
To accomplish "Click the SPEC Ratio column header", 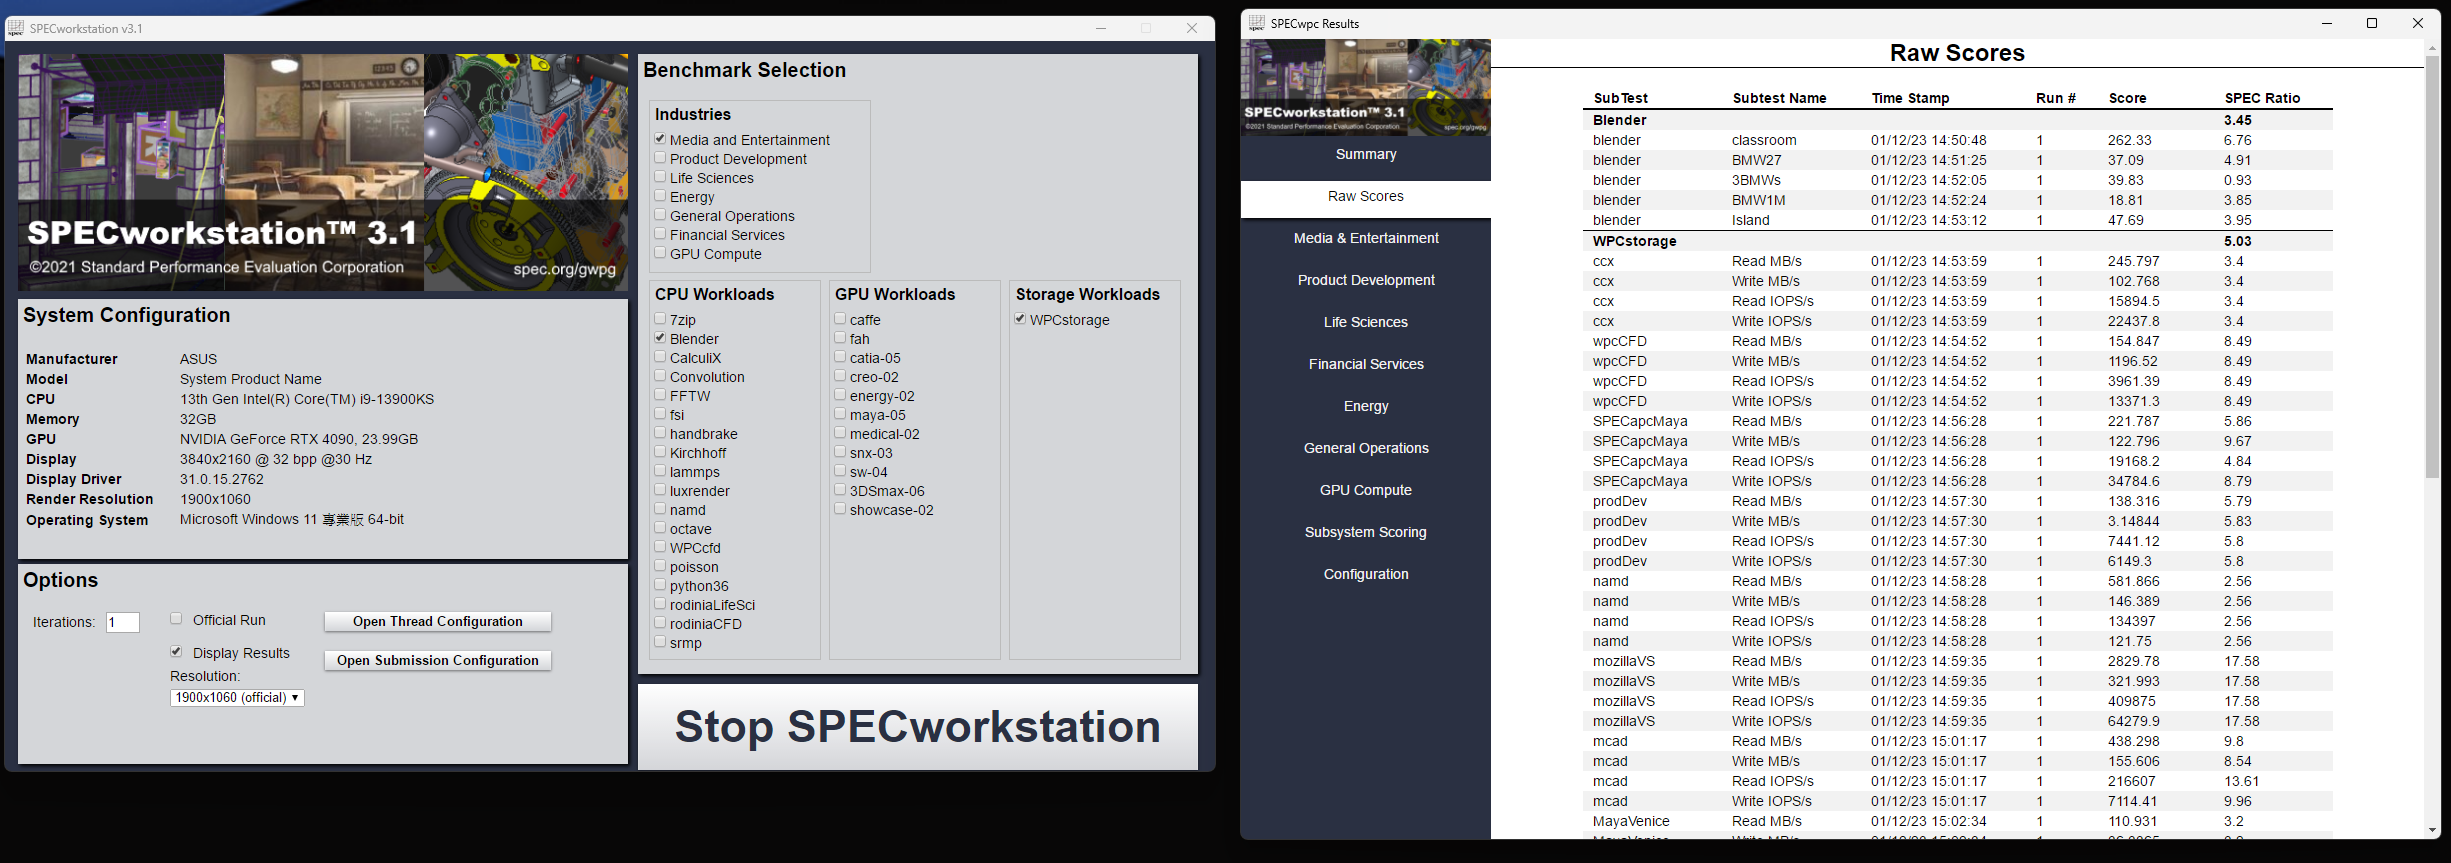I will tap(2262, 98).
